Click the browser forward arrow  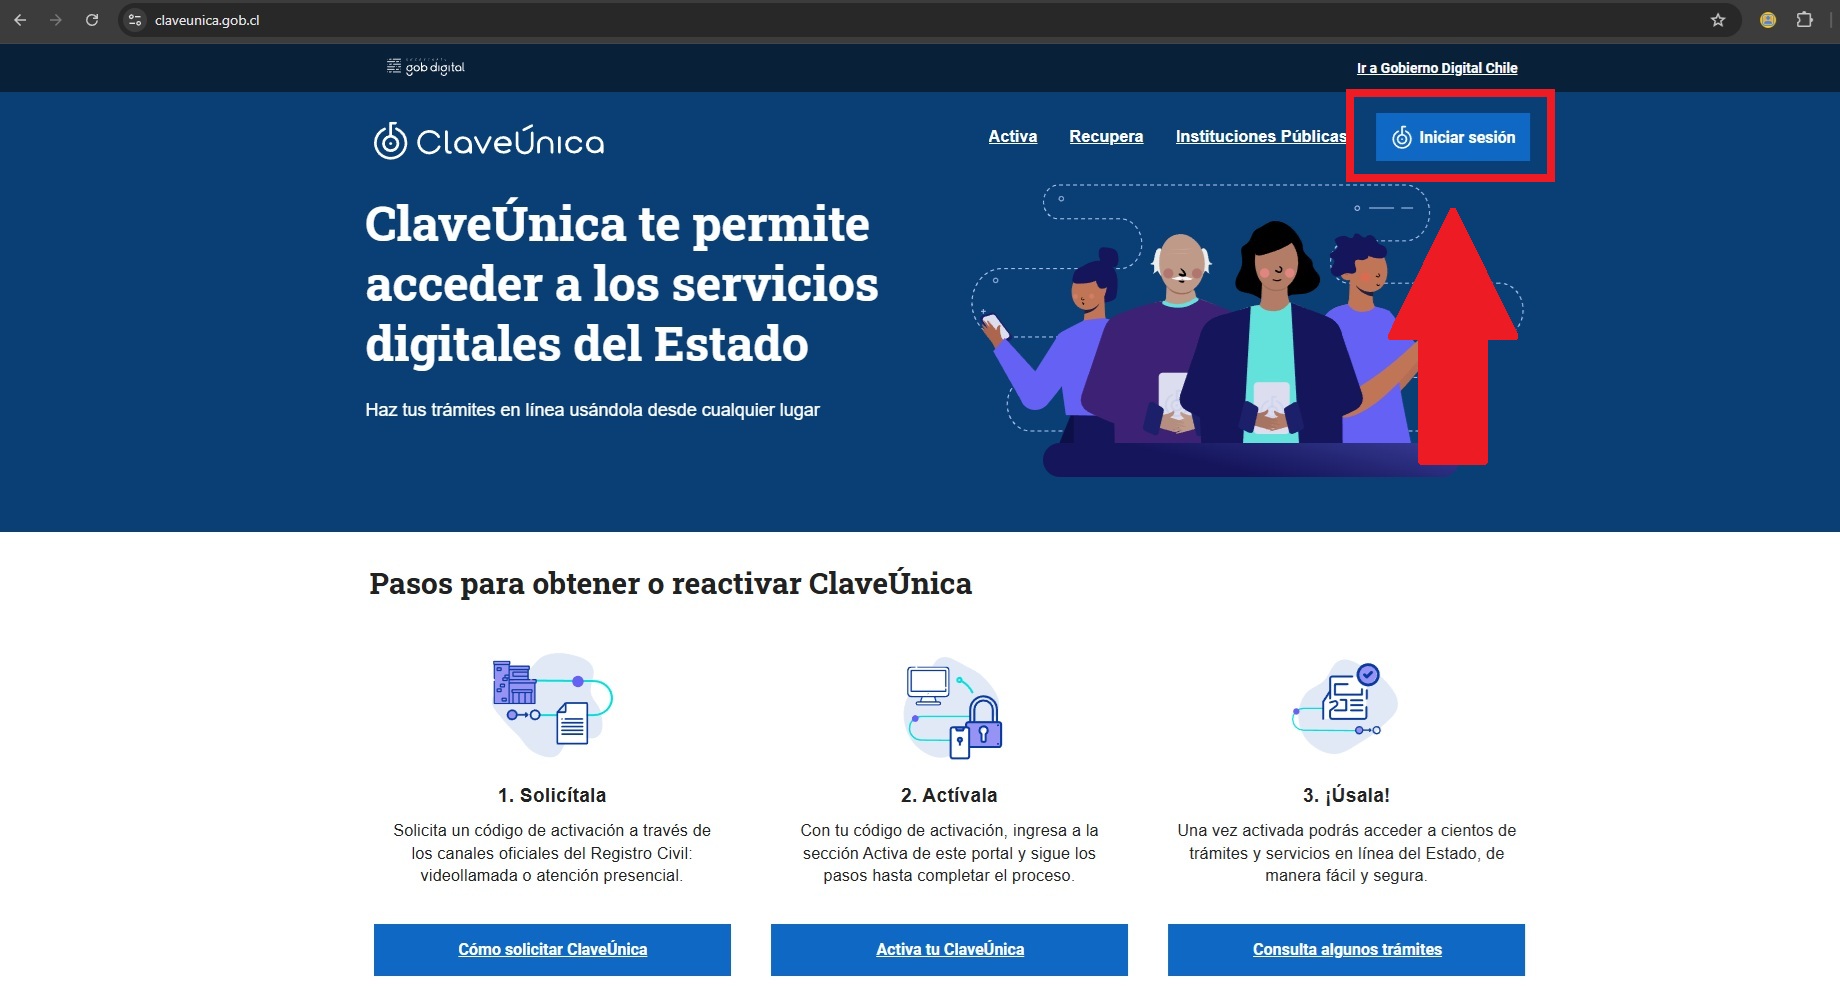(56, 20)
